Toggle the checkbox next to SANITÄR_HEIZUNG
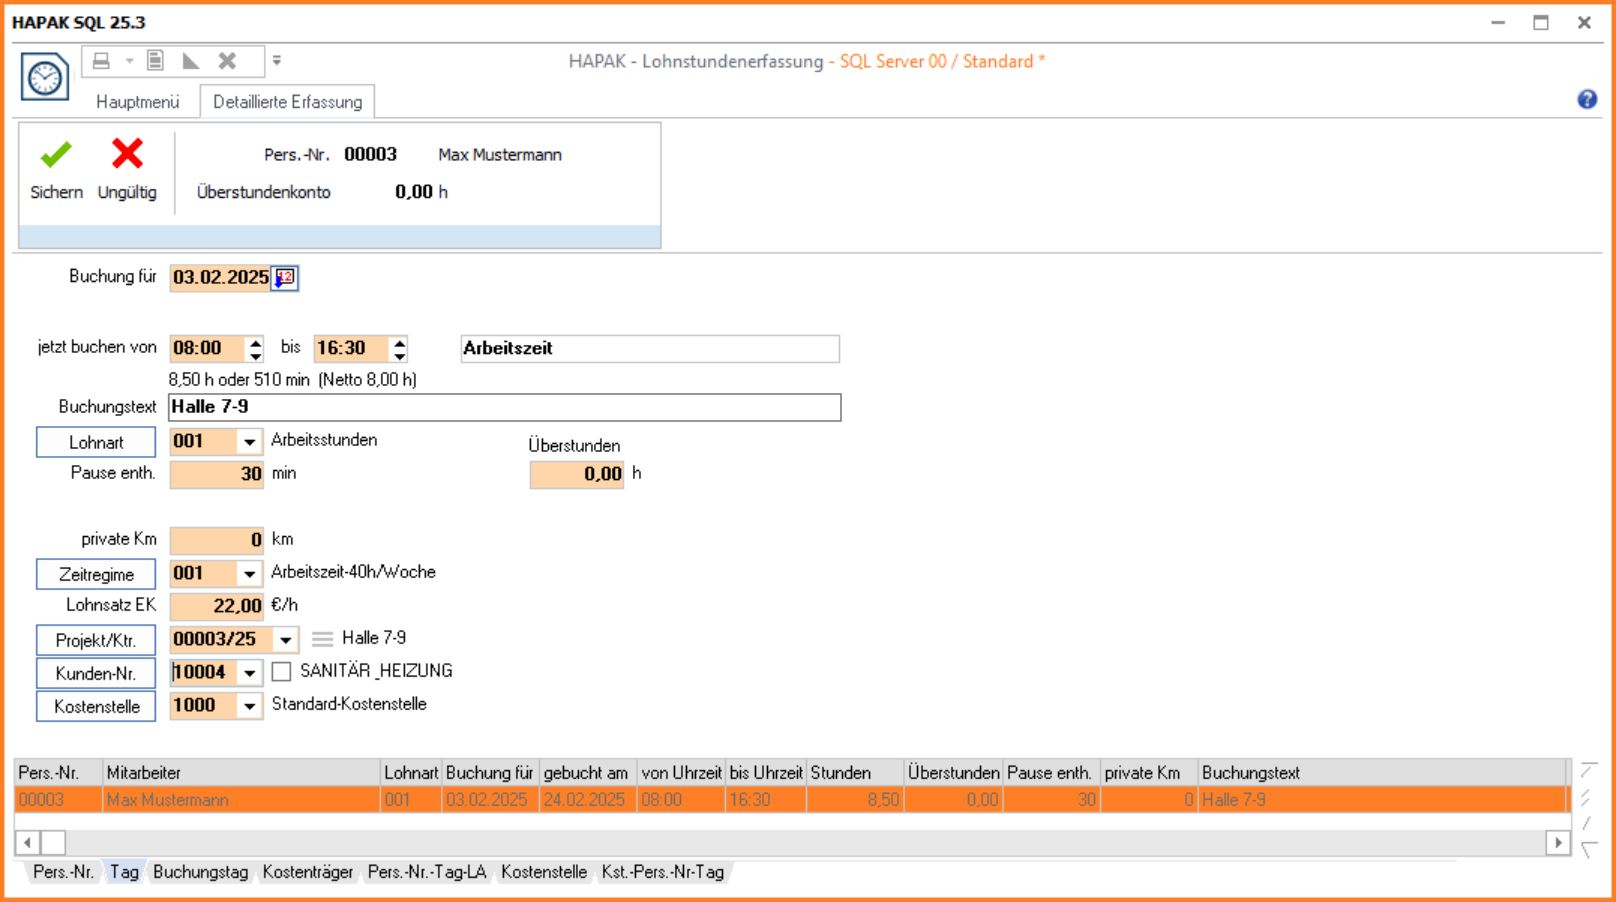Viewport: 1616px width, 902px height. (x=282, y=671)
